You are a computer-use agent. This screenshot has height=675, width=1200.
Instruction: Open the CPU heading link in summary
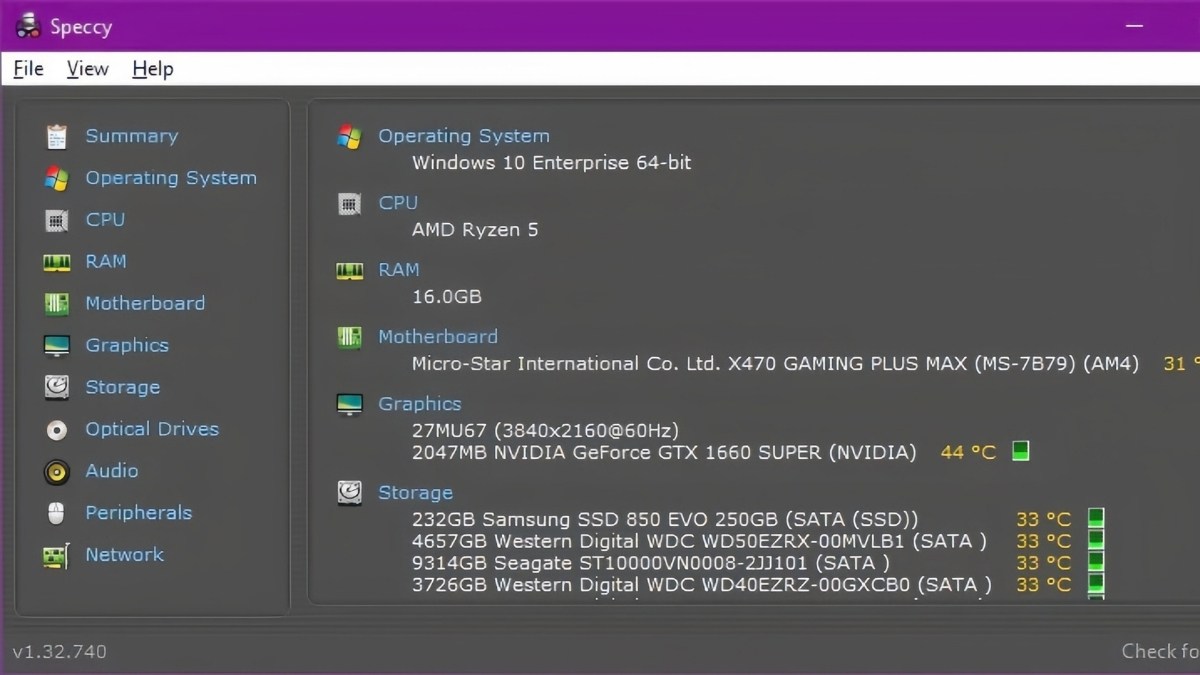coord(398,203)
